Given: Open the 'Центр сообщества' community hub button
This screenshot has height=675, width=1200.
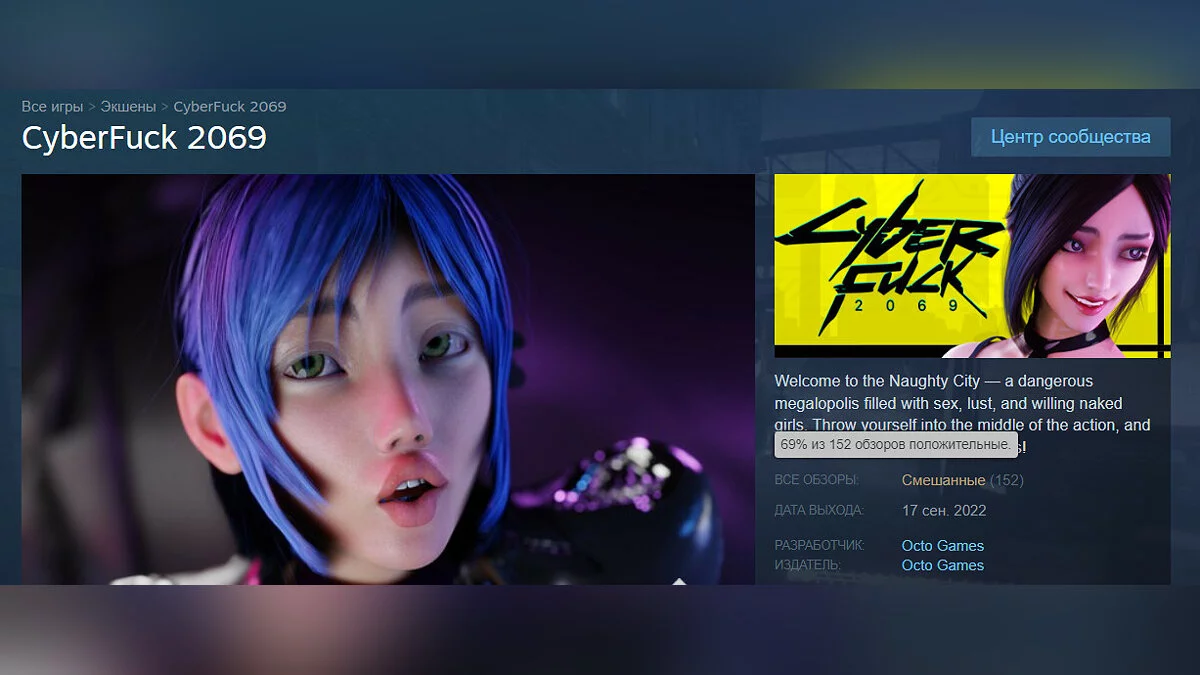Looking at the screenshot, I should tap(1070, 137).
